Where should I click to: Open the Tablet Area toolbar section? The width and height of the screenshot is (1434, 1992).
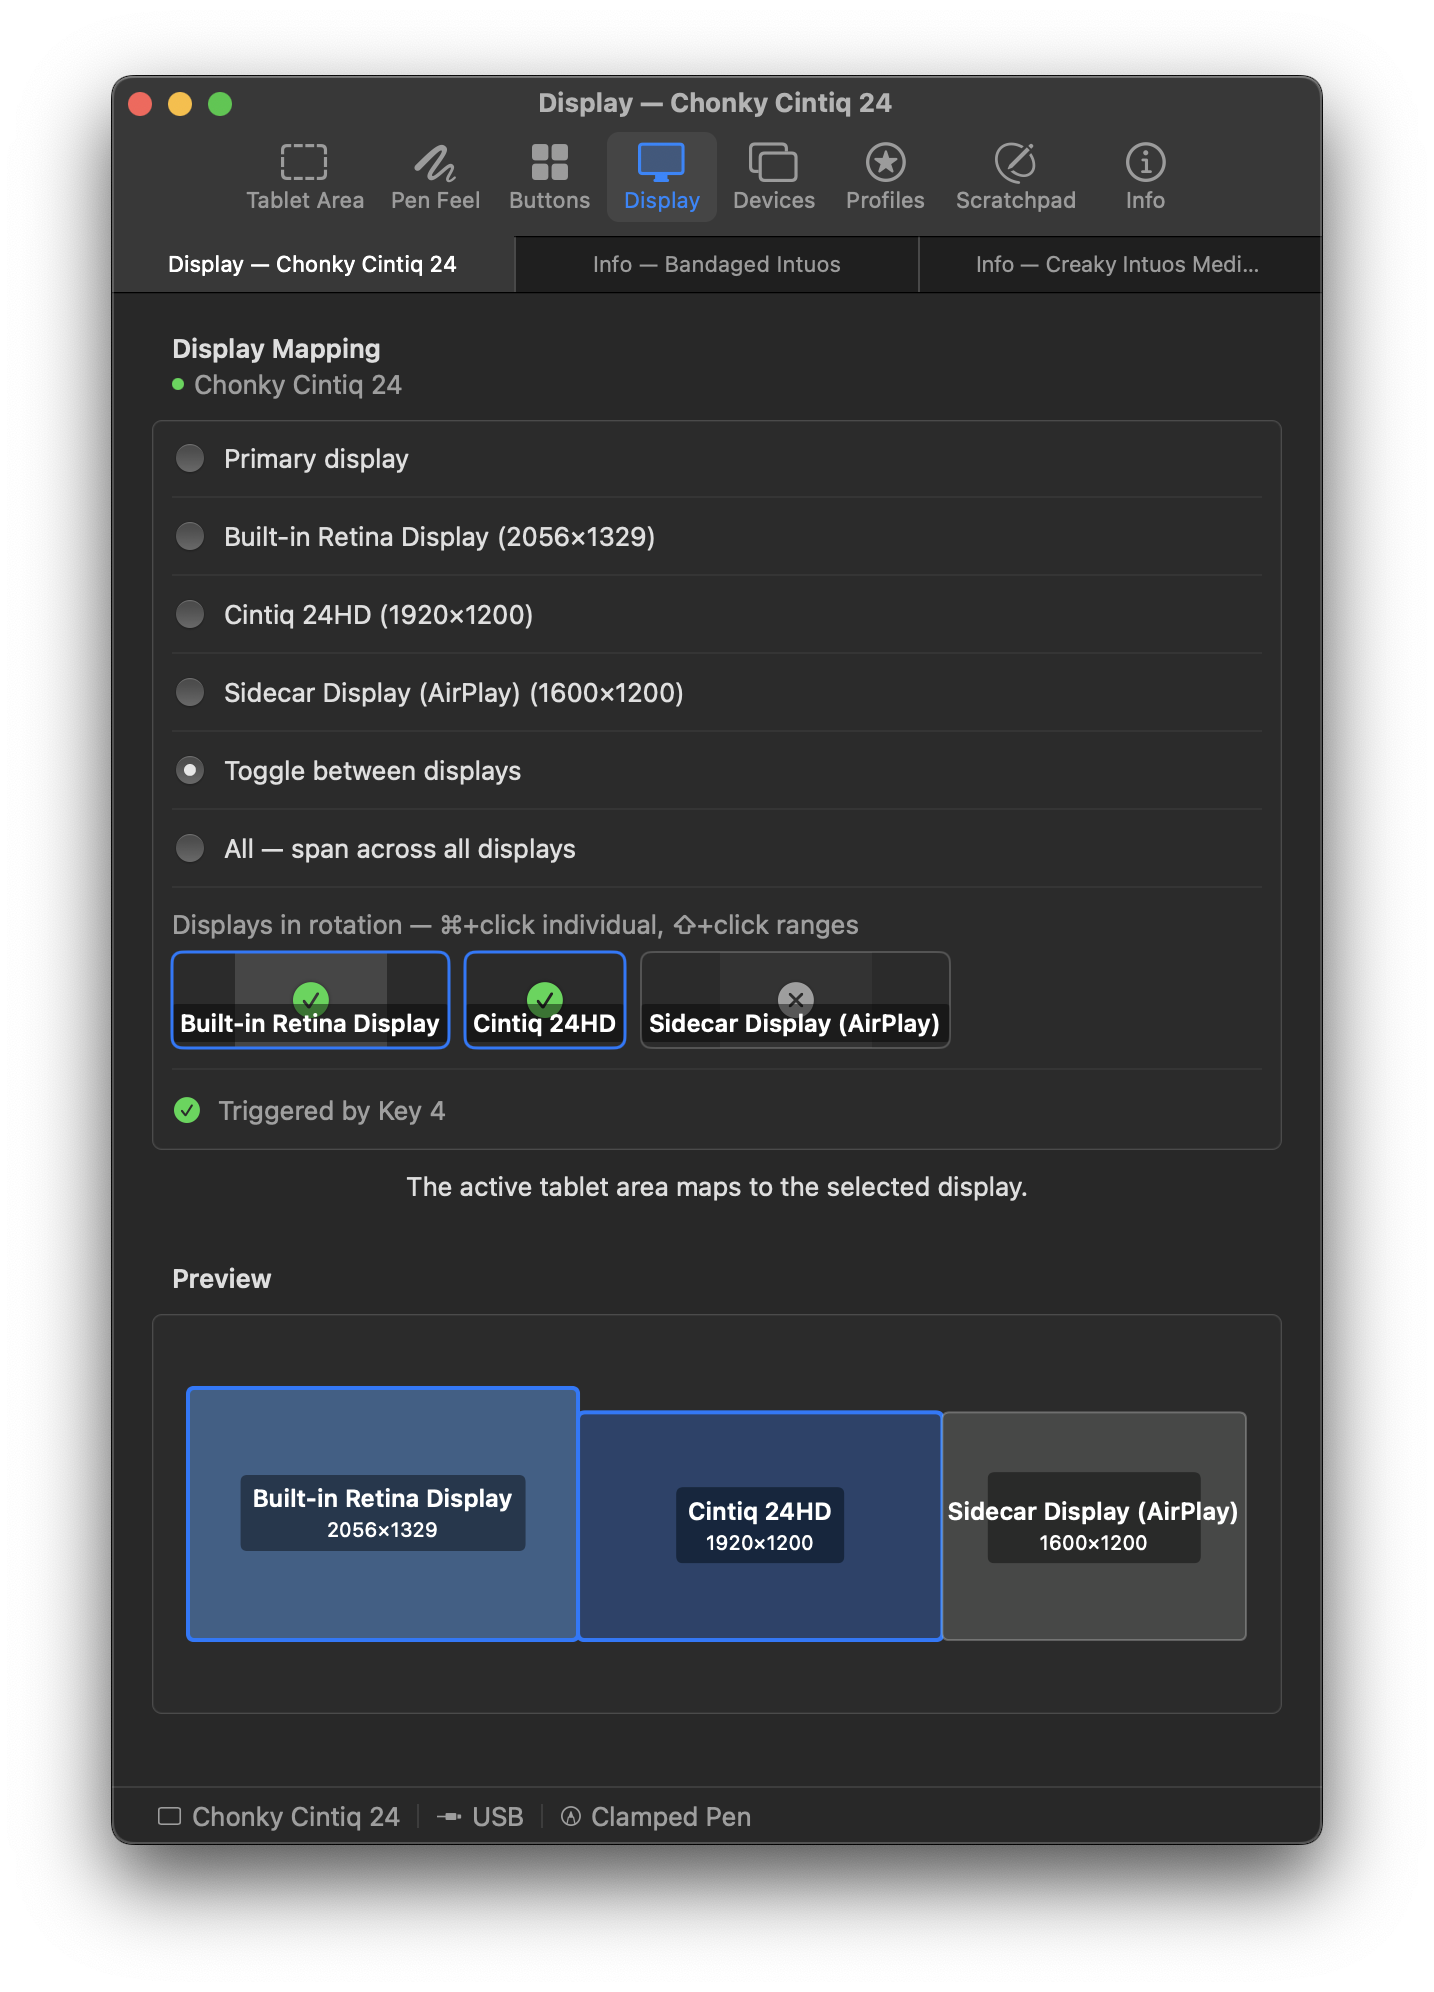tap(305, 177)
